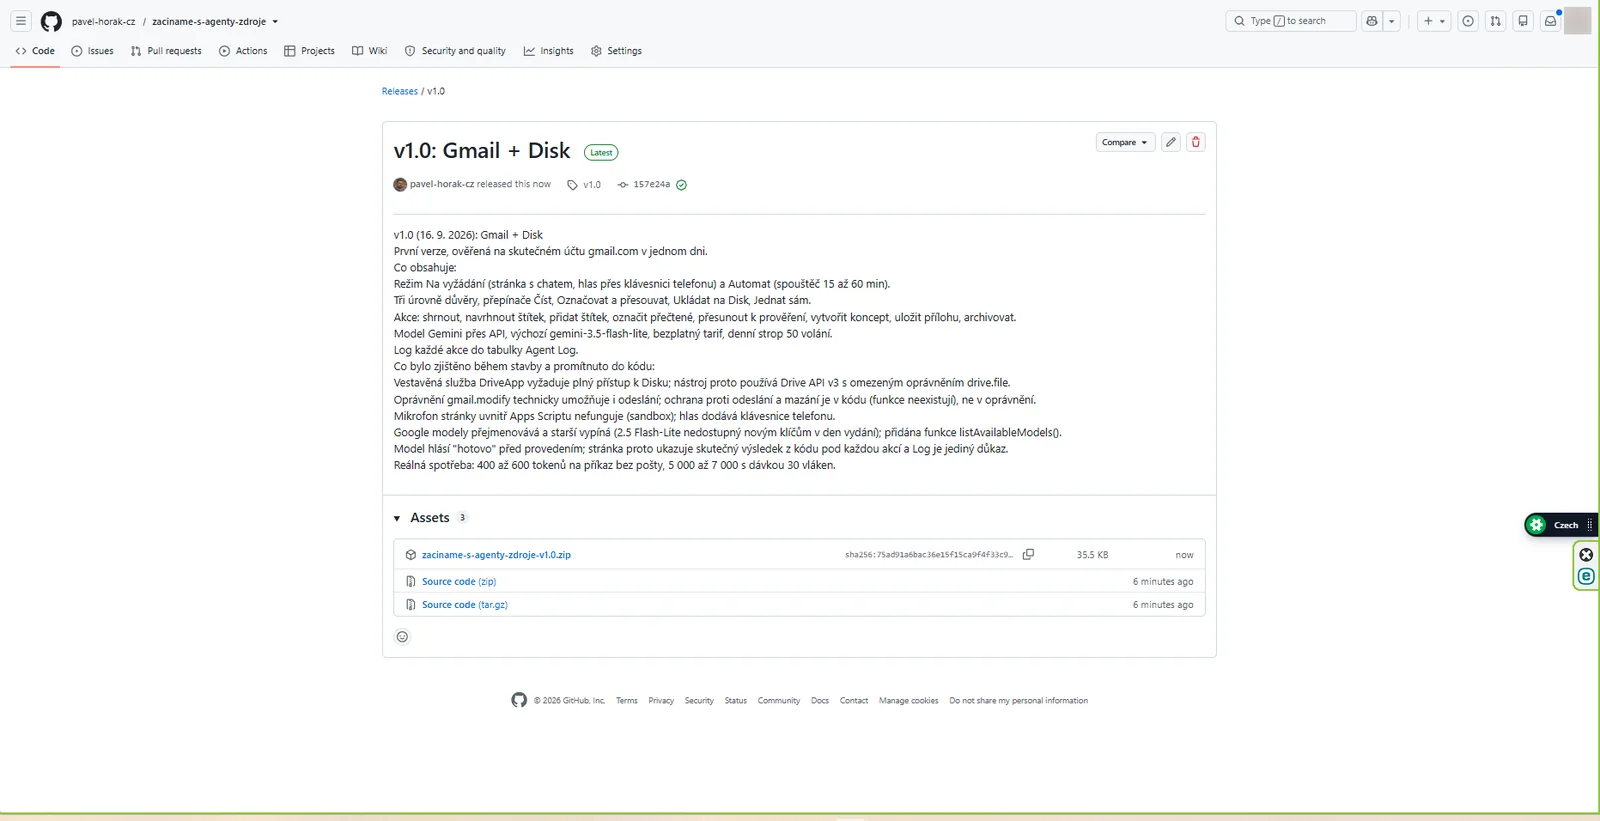Click the Czech language label
Image resolution: width=1600 pixels, height=821 pixels.
[x=1566, y=525]
